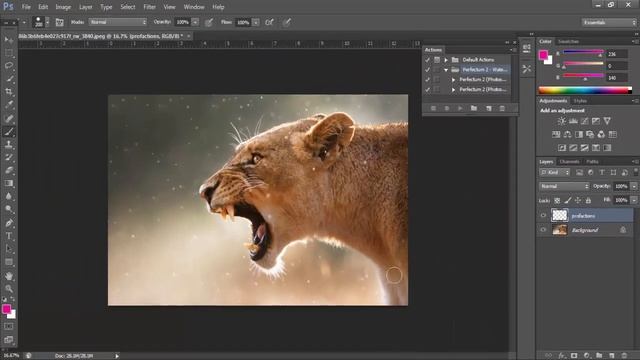Toggle Perfectum 2 - Wate... set checkmark

click(427, 70)
